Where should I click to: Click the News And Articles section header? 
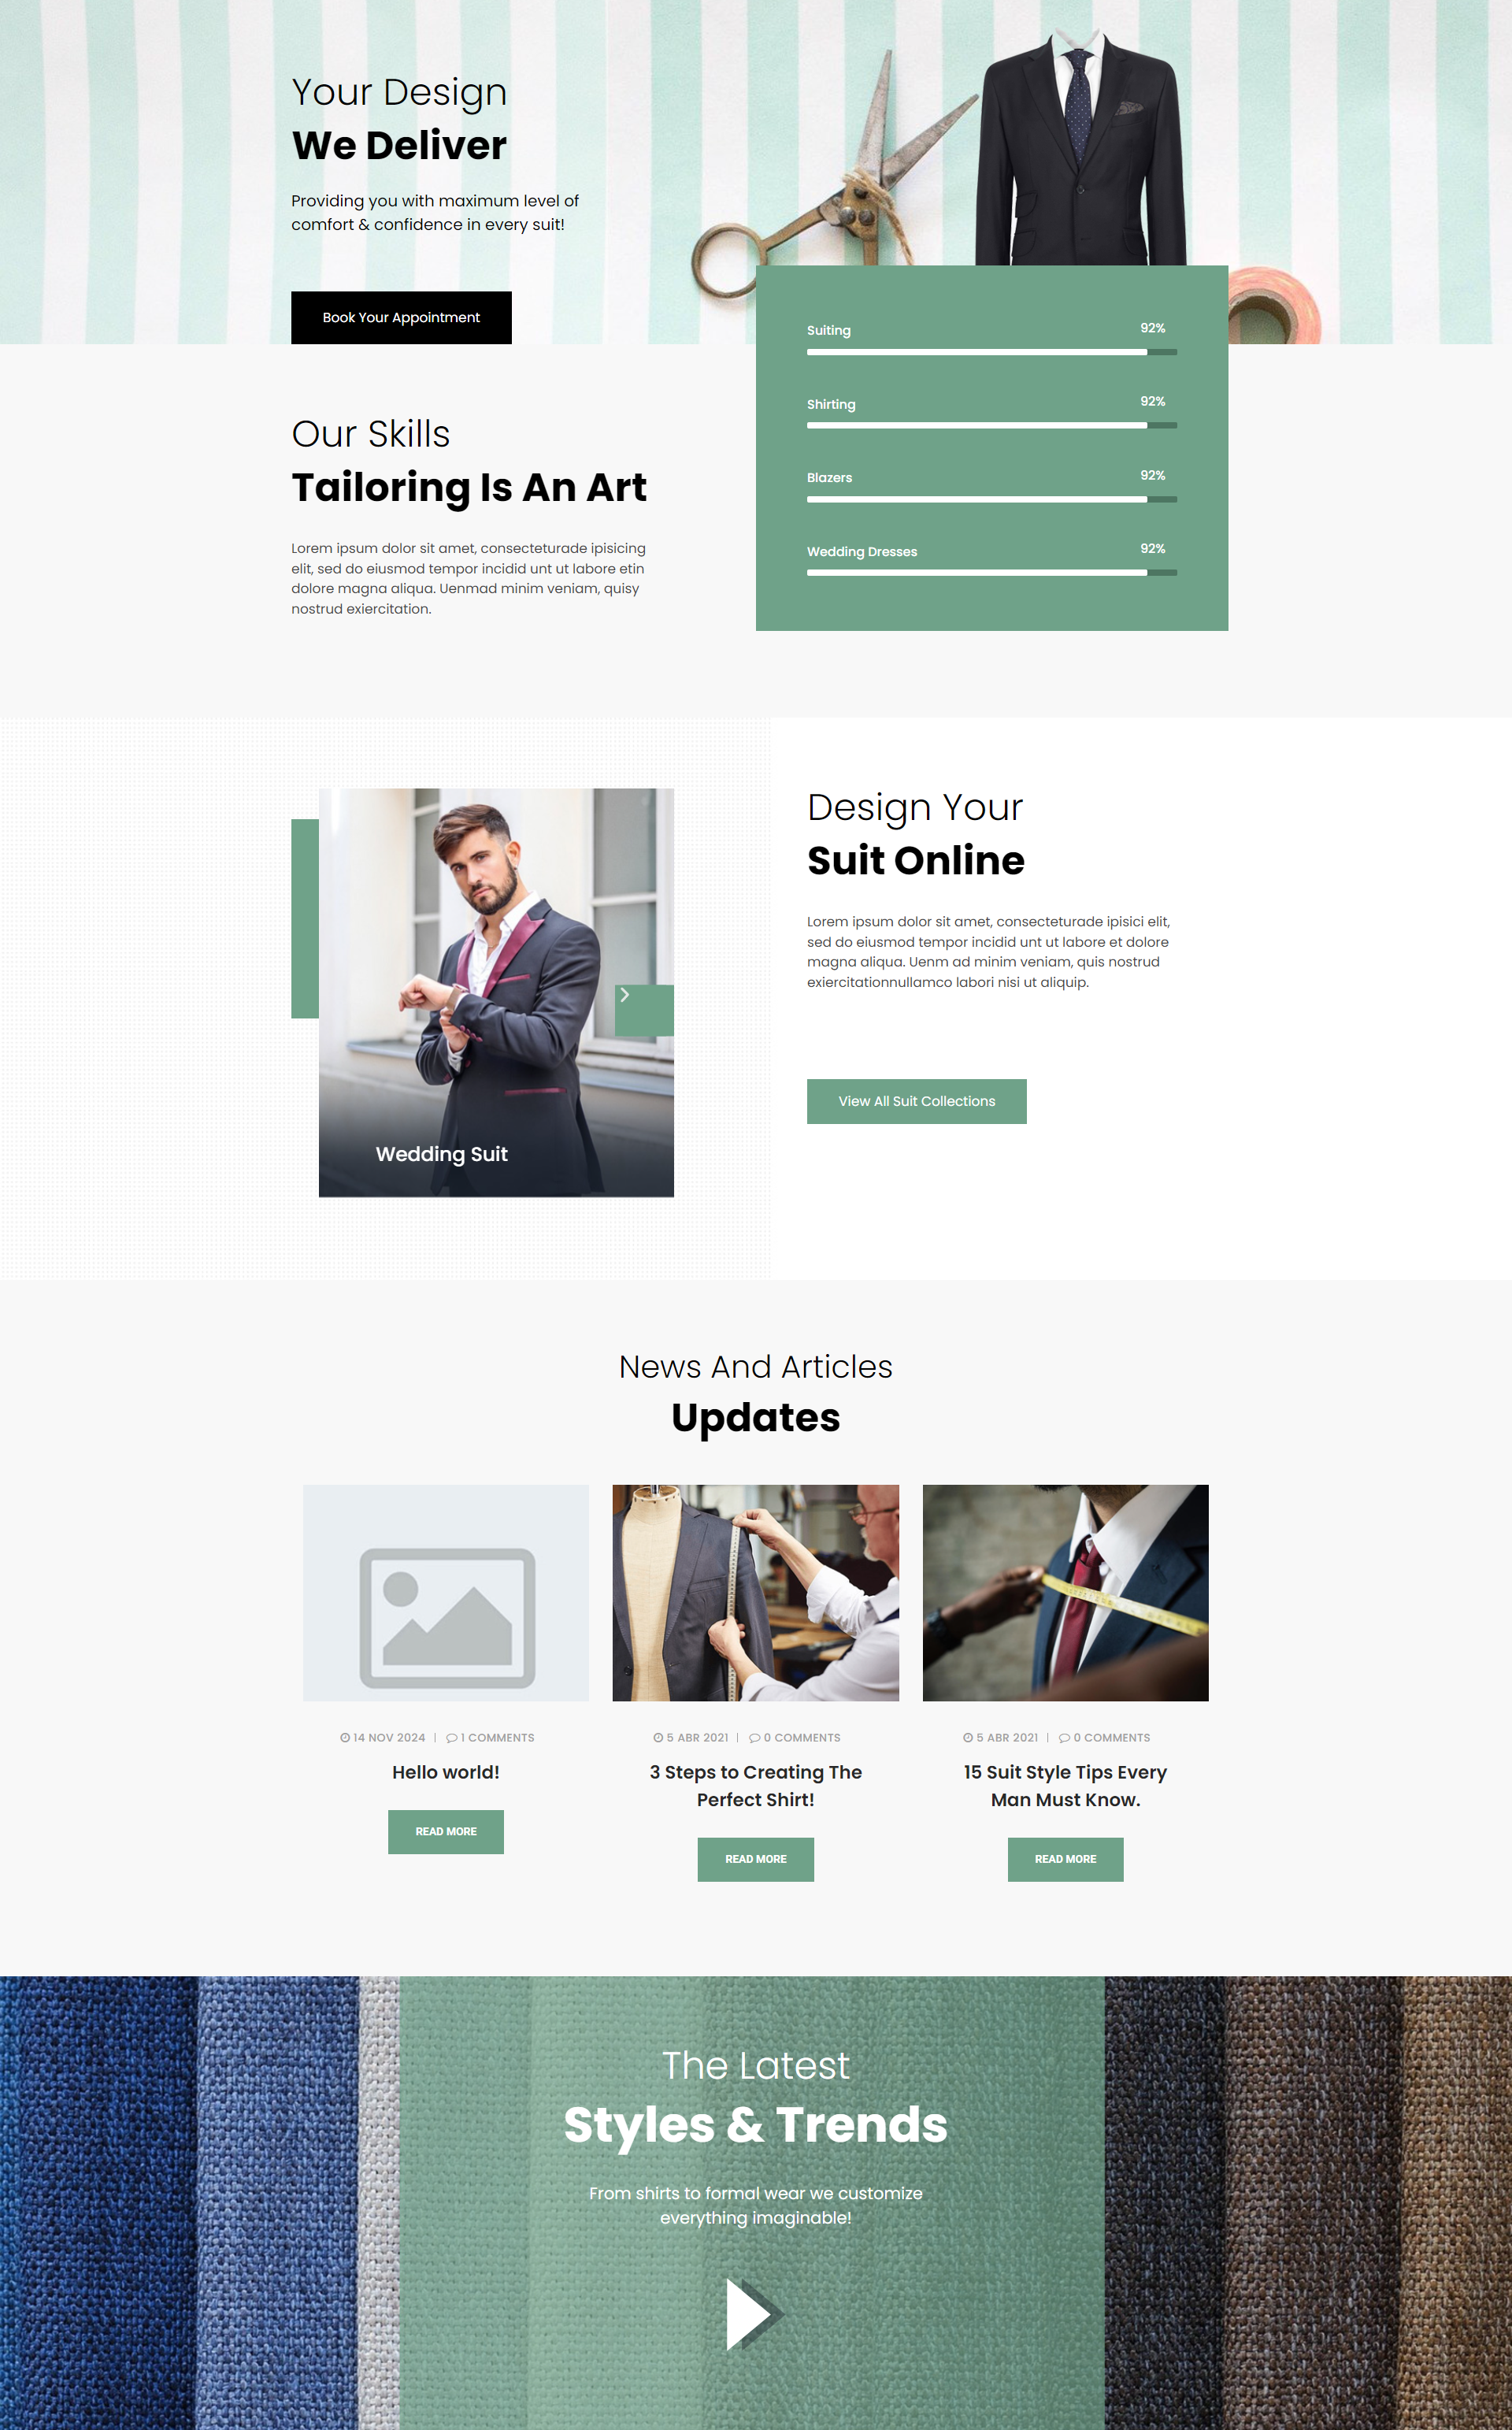[756, 1367]
